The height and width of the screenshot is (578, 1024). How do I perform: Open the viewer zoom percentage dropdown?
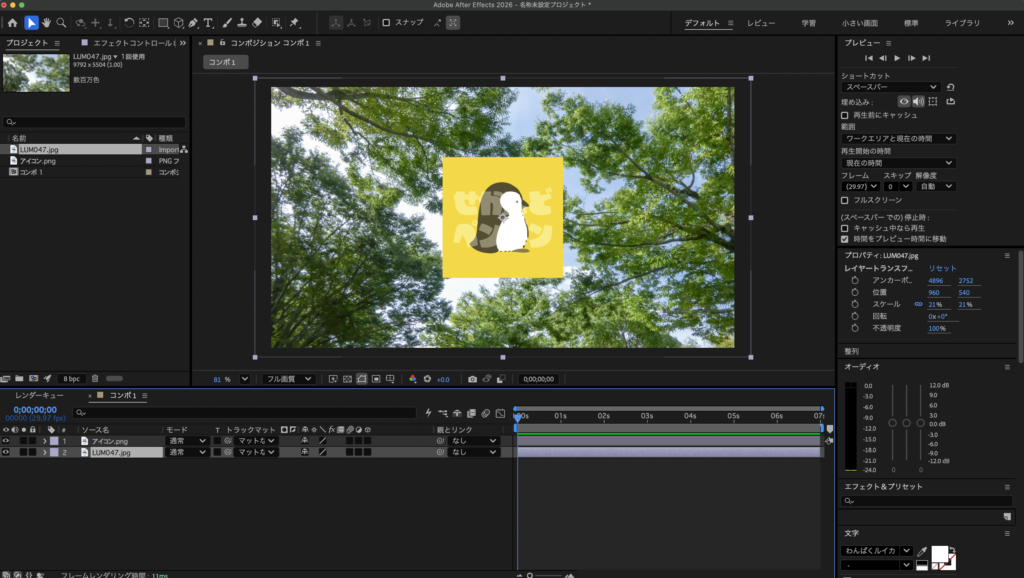pyautogui.click(x=244, y=379)
